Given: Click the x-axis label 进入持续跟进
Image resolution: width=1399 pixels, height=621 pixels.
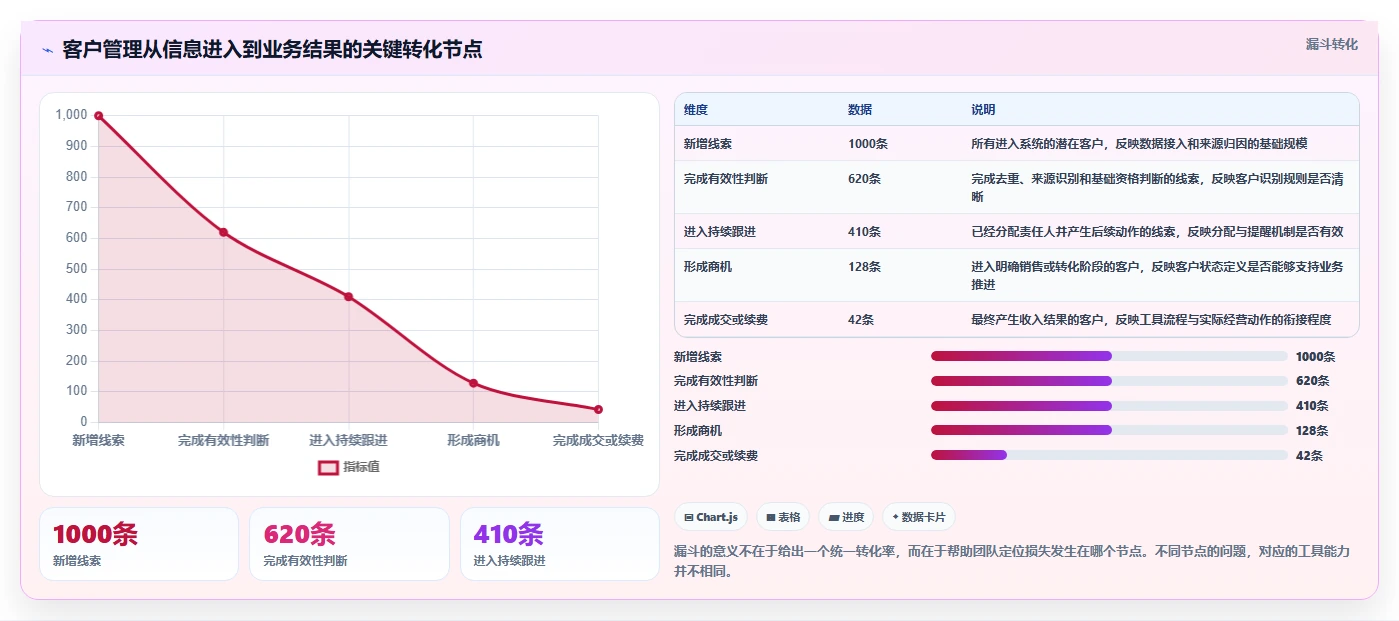Looking at the screenshot, I should [348, 440].
